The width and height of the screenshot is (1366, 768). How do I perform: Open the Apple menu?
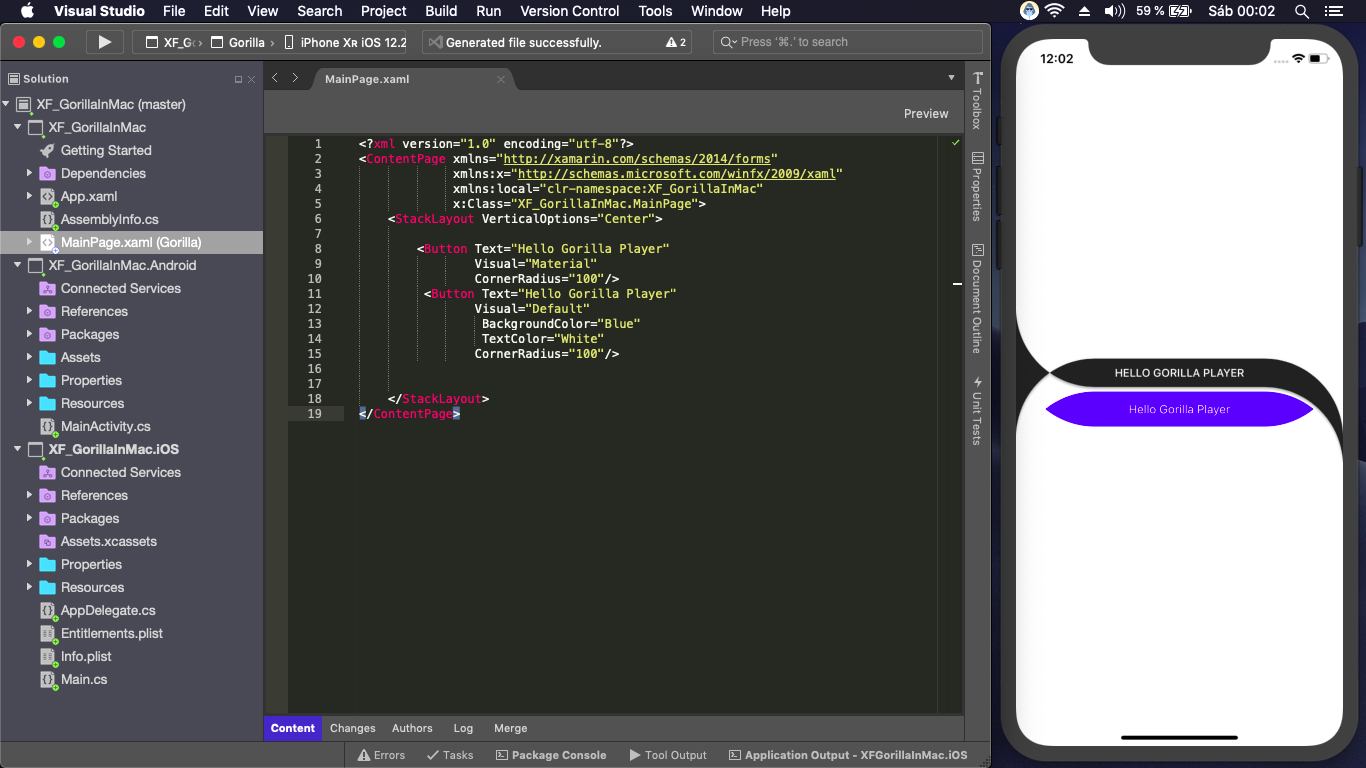pos(27,11)
